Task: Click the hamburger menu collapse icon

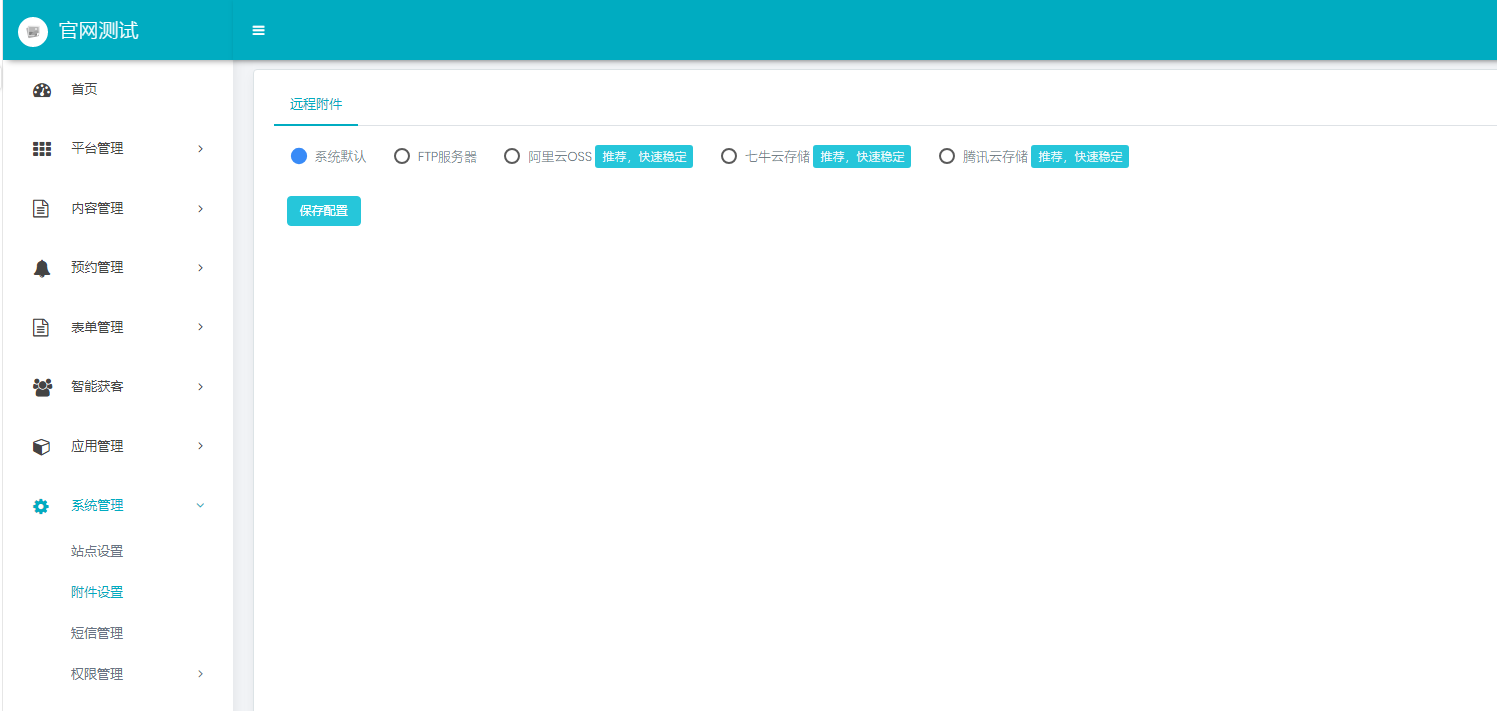Action: (x=258, y=31)
